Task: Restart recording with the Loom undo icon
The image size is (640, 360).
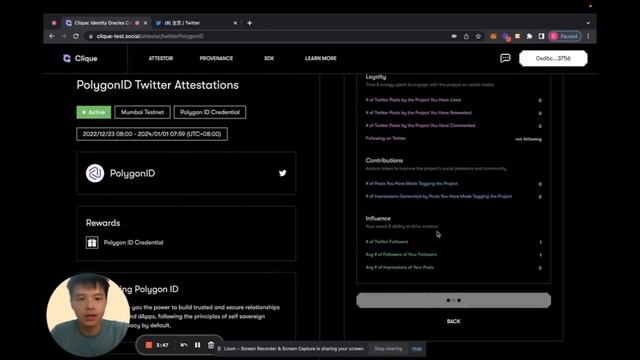Action: click(x=184, y=345)
